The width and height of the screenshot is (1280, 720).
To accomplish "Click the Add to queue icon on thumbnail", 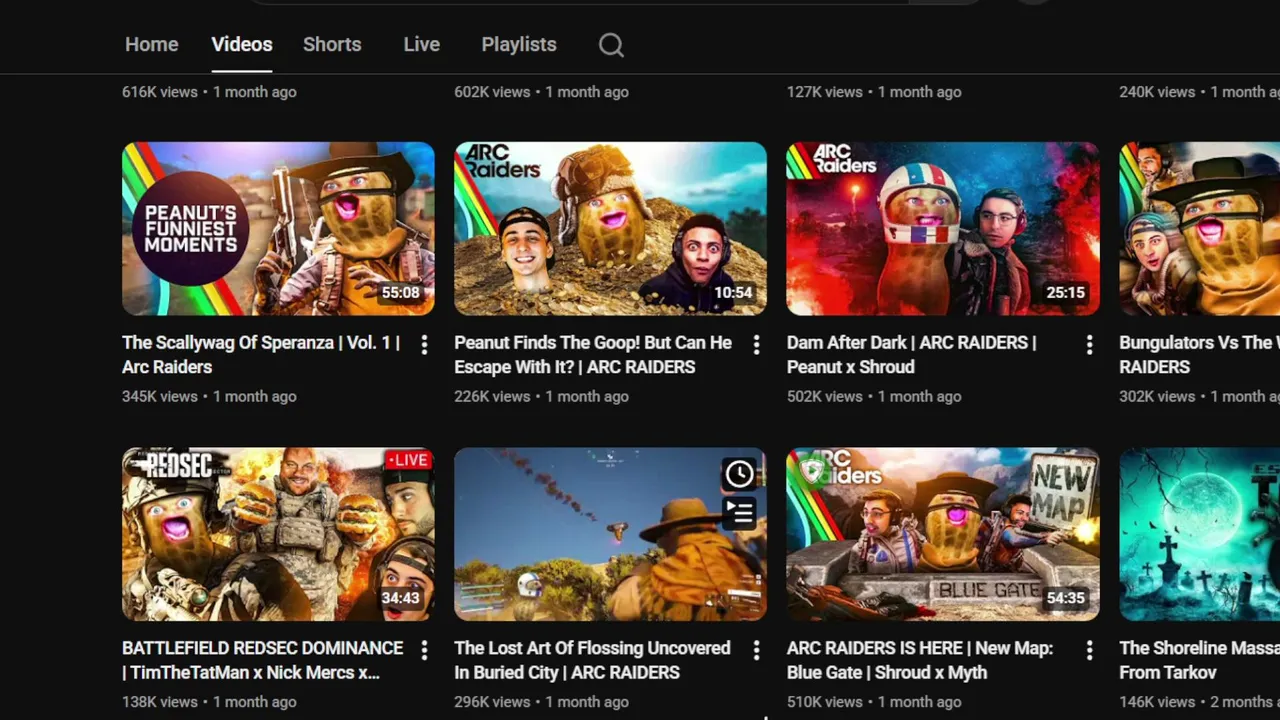I will (739, 513).
